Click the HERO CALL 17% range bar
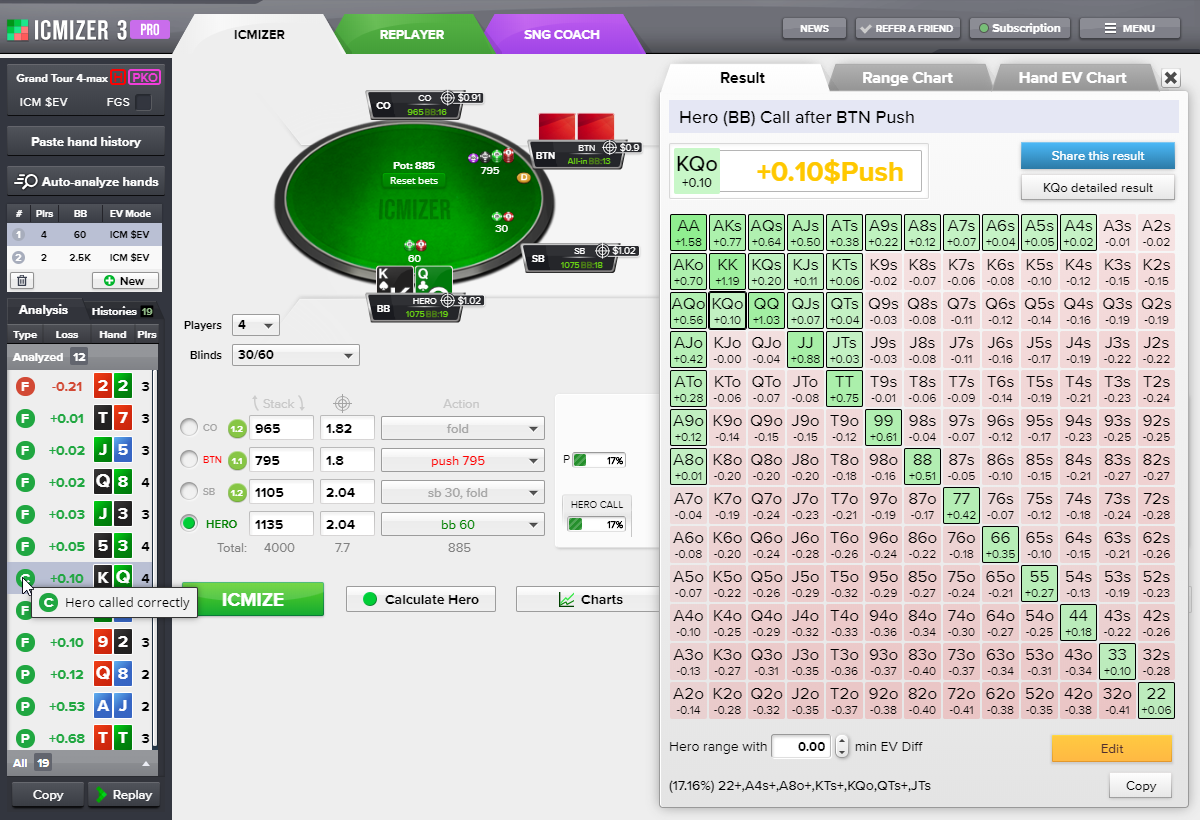The height and width of the screenshot is (820, 1200). click(x=597, y=524)
